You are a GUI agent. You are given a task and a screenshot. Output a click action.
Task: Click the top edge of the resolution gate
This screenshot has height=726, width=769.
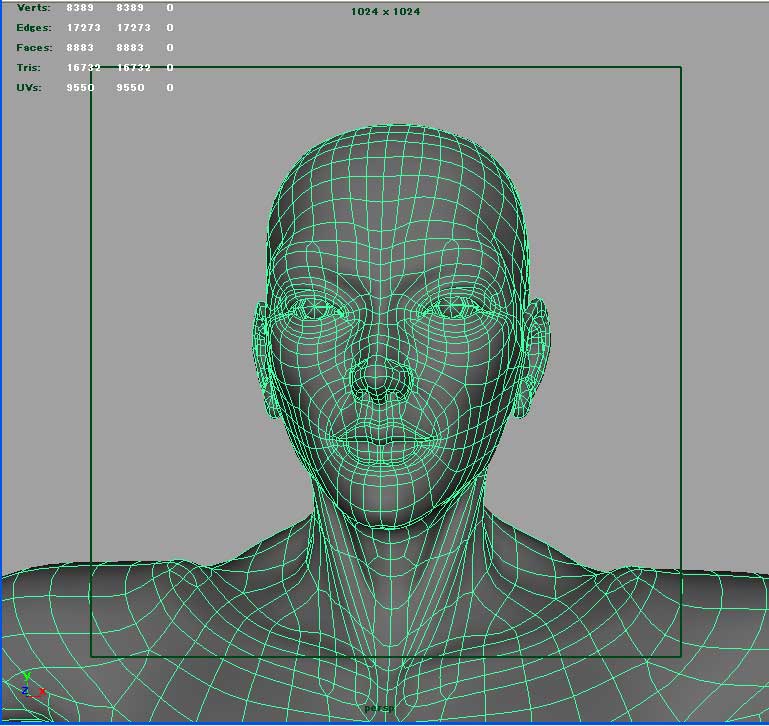pyautogui.click(x=385, y=67)
